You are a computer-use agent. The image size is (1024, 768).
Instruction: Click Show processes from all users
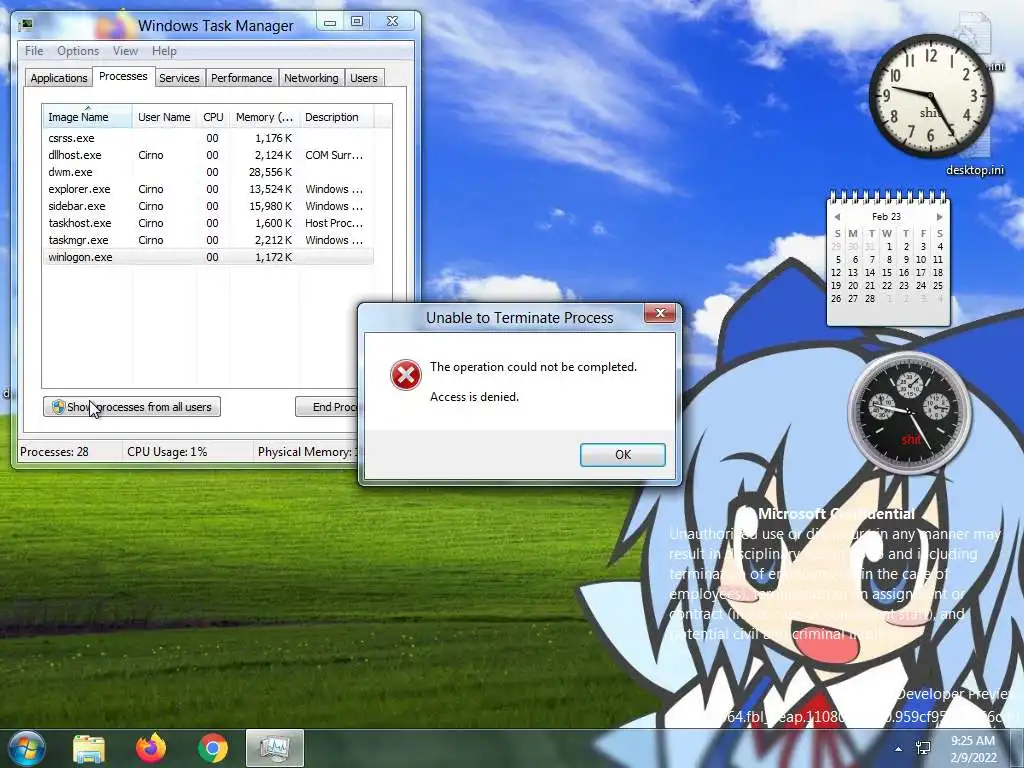(132, 407)
